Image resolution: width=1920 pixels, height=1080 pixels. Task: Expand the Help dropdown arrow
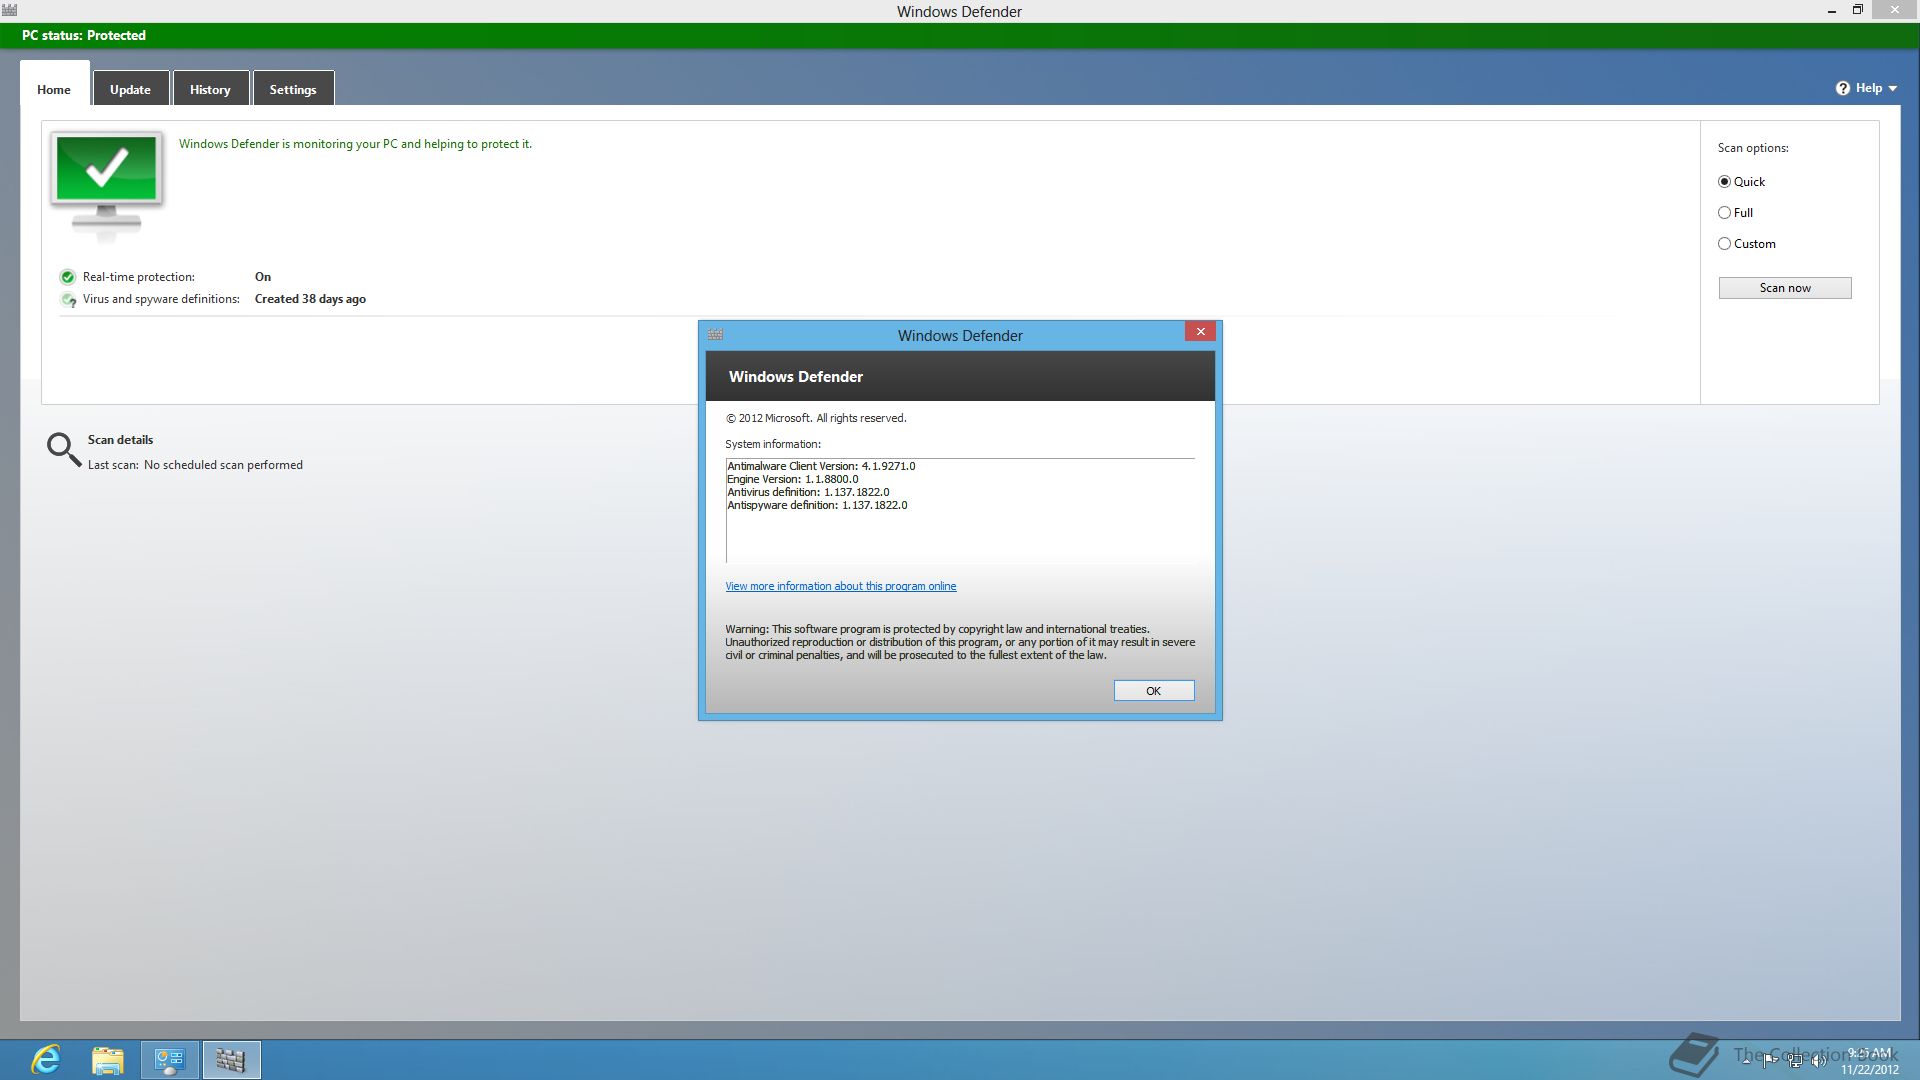[x=1893, y=89]
